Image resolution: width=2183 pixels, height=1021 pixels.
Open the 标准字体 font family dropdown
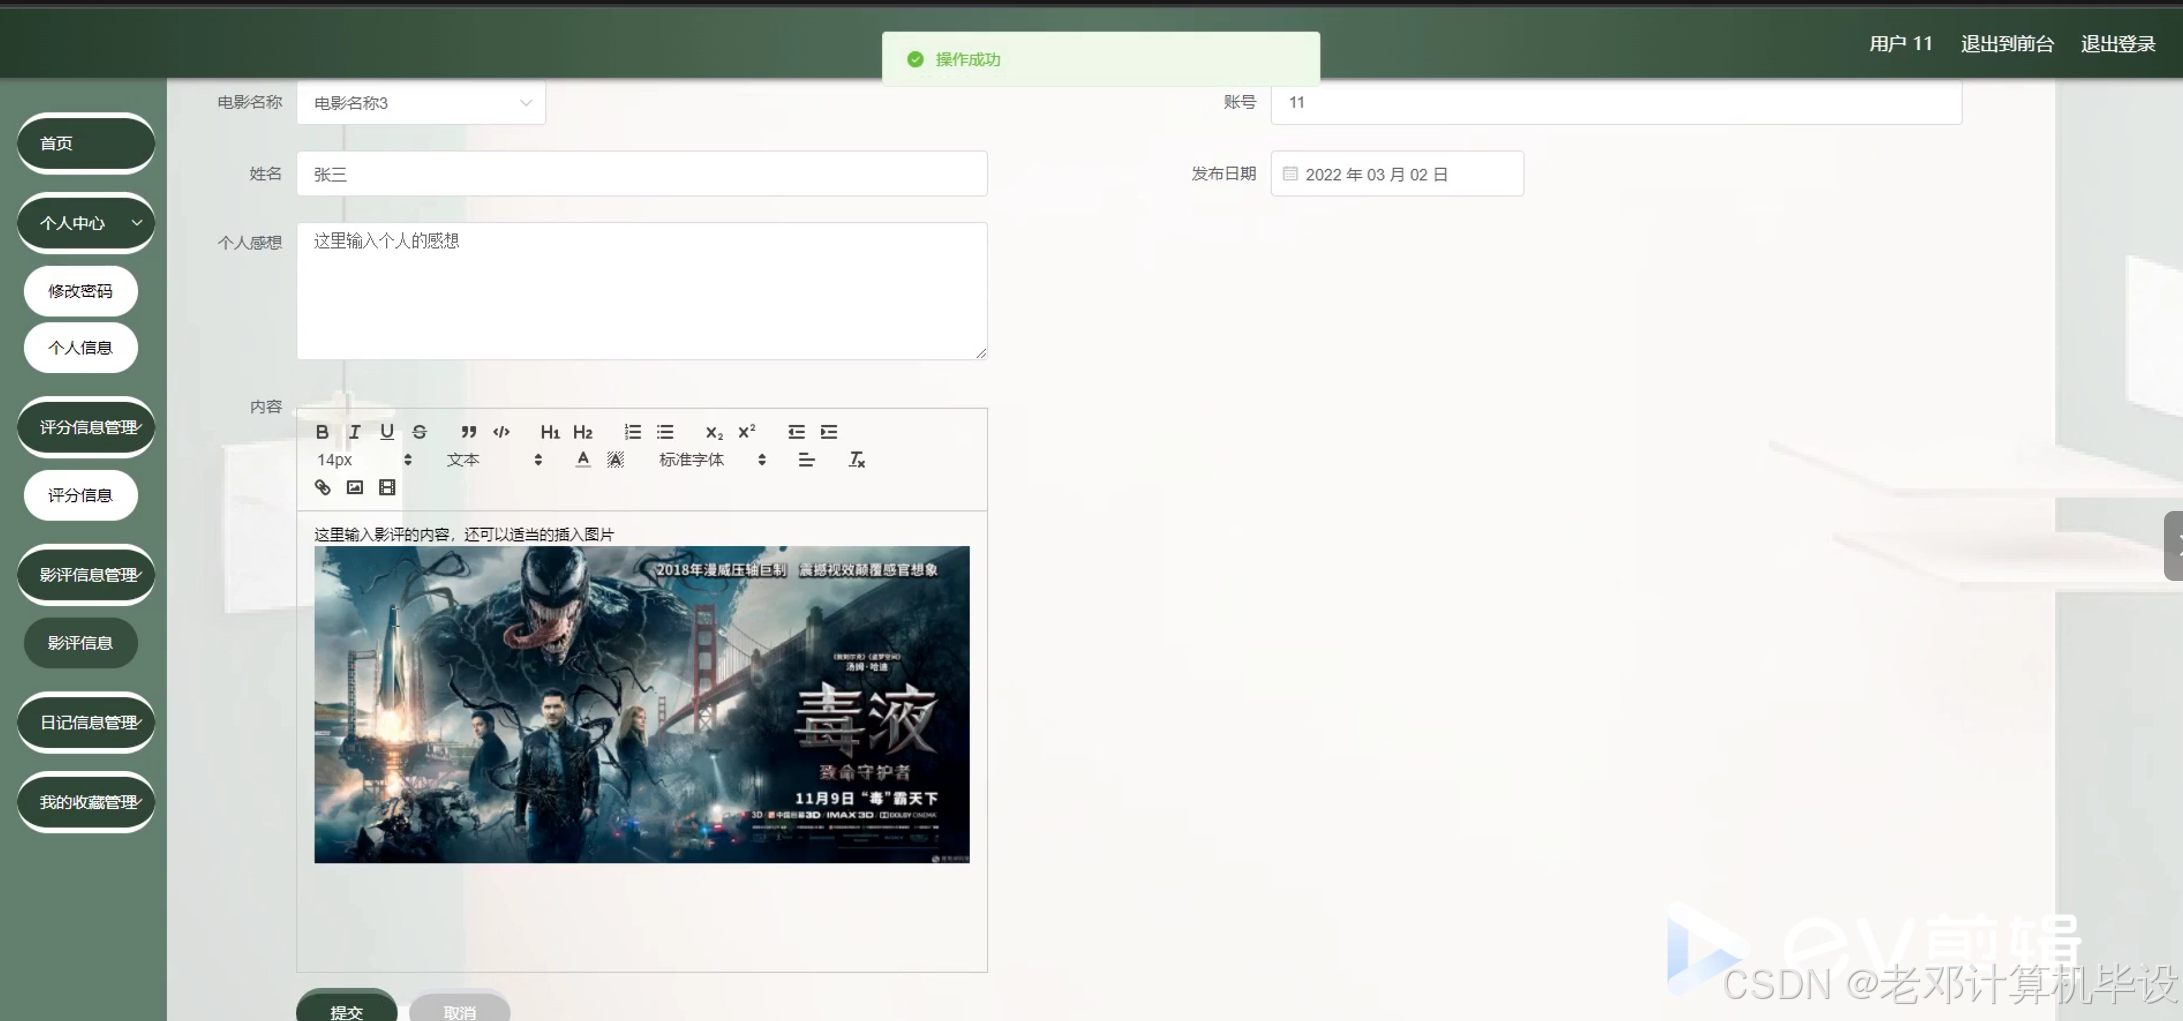point(713,460)
